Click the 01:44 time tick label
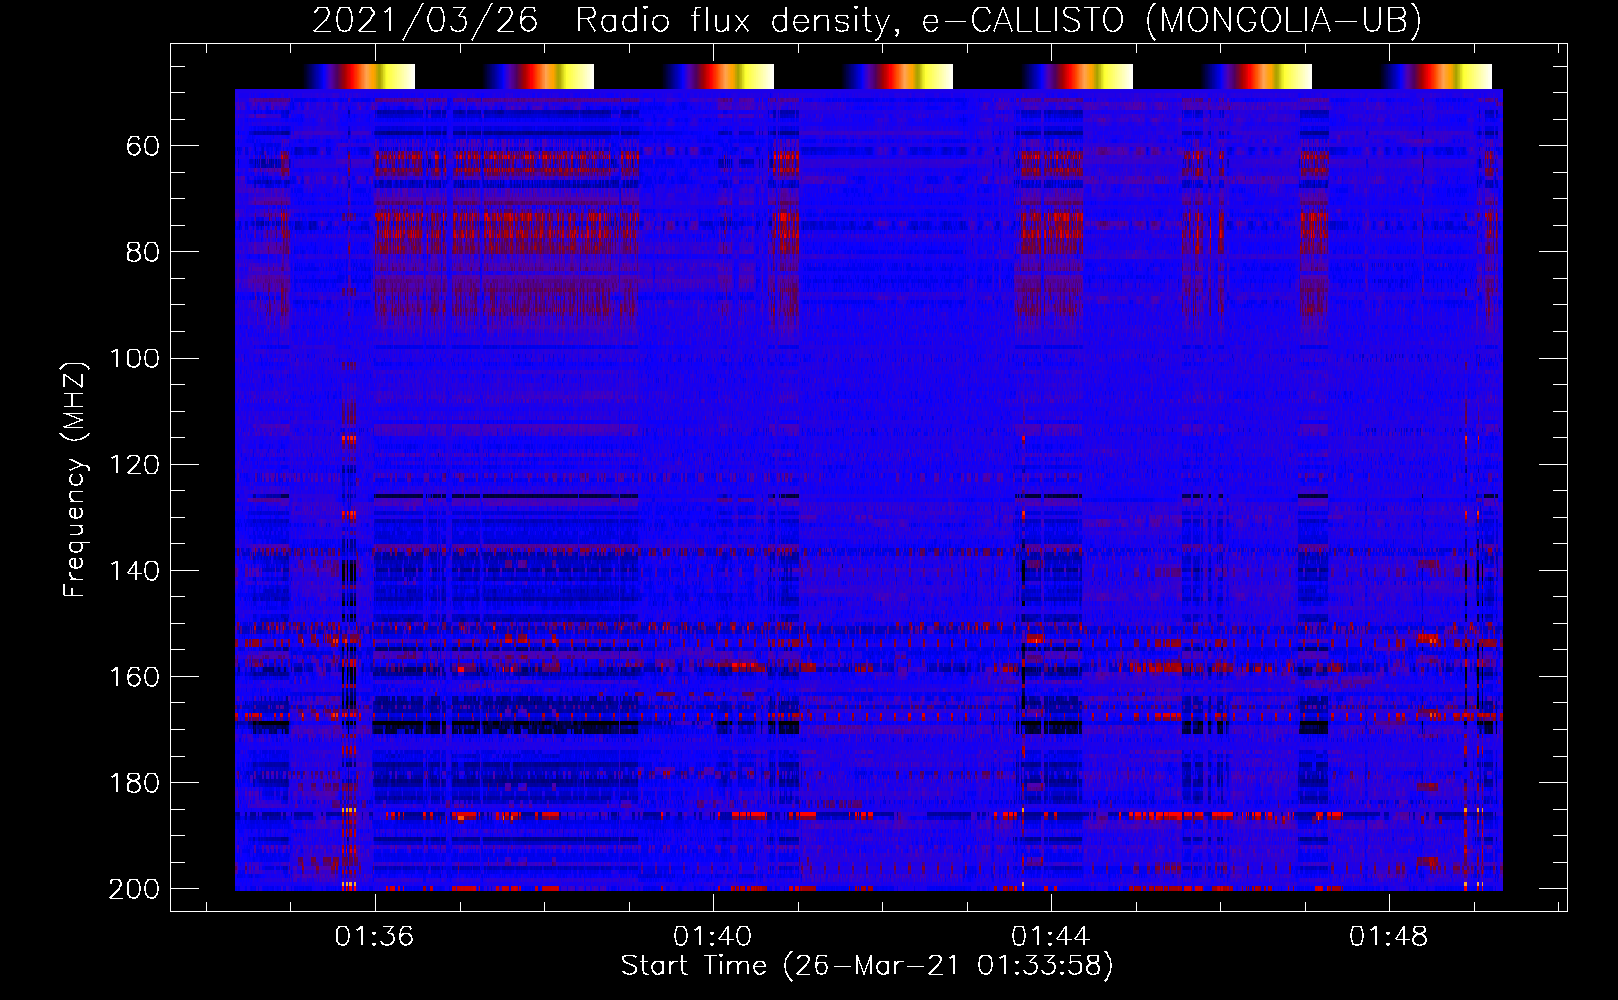The width and height of the screenshot is (1618, 1000). [1050, 937]
